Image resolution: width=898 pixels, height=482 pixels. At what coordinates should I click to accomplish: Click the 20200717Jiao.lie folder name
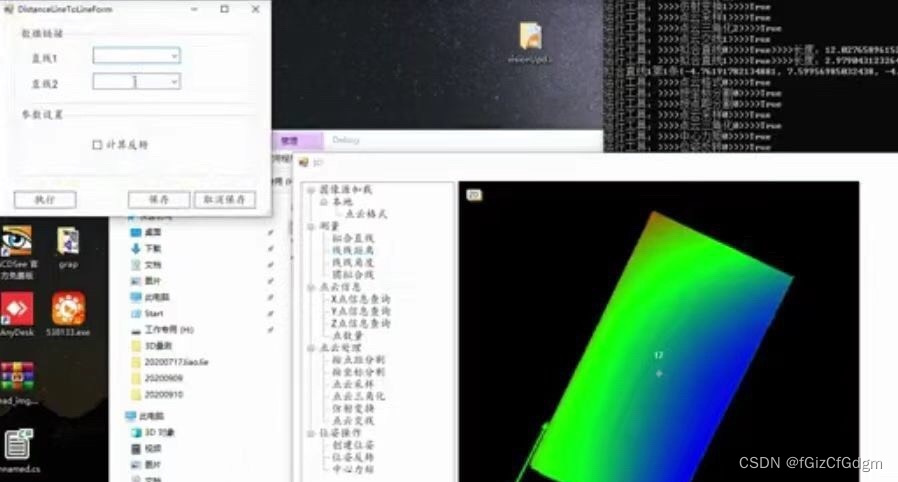pyautogui.click(x=176, y=362)
